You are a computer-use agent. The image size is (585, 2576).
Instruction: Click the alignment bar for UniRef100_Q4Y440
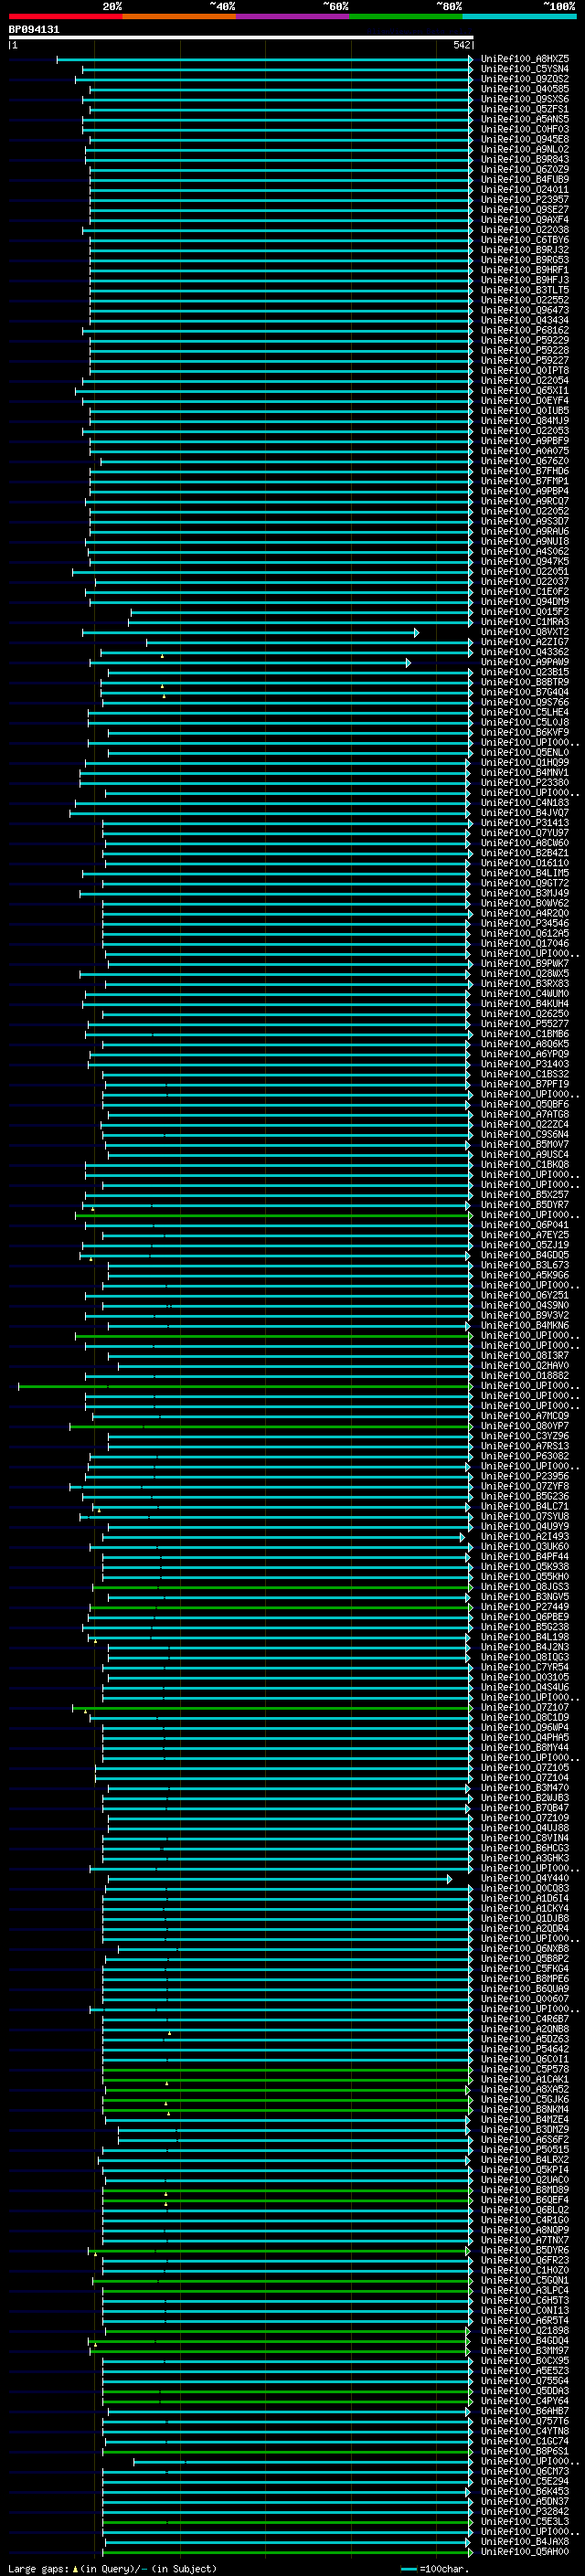coord(279,1878)
